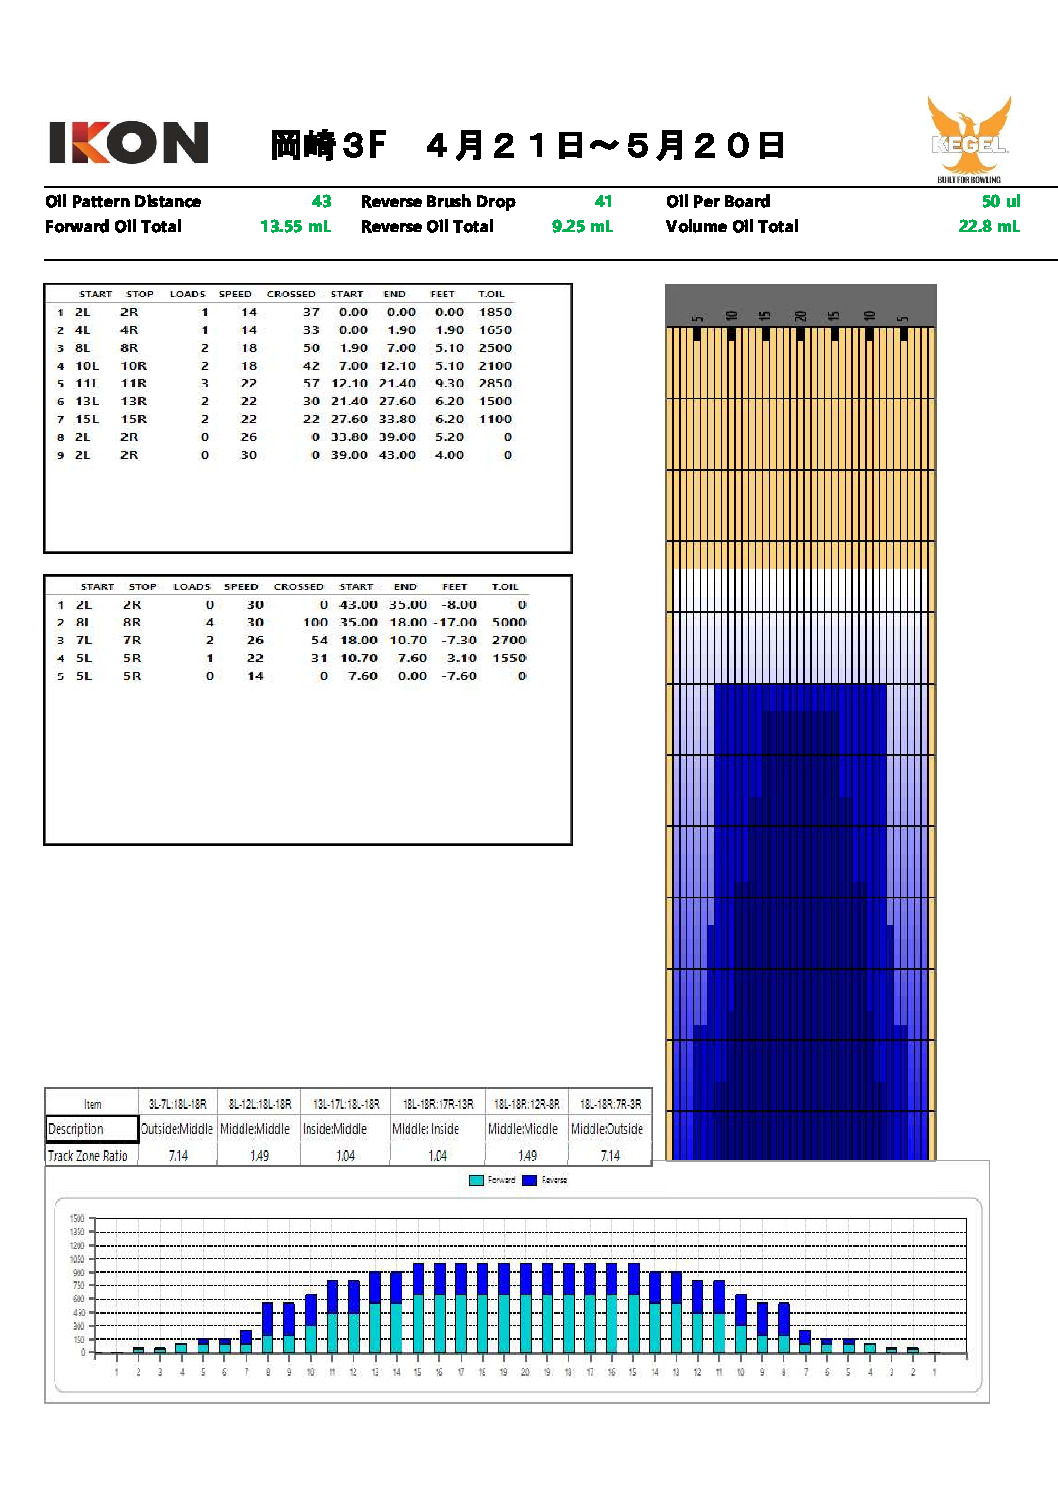The width and height of the screenshot is (1058, 1497).
Task: Click the Reverse legend blue swatch
Action: pos(530,1180)
